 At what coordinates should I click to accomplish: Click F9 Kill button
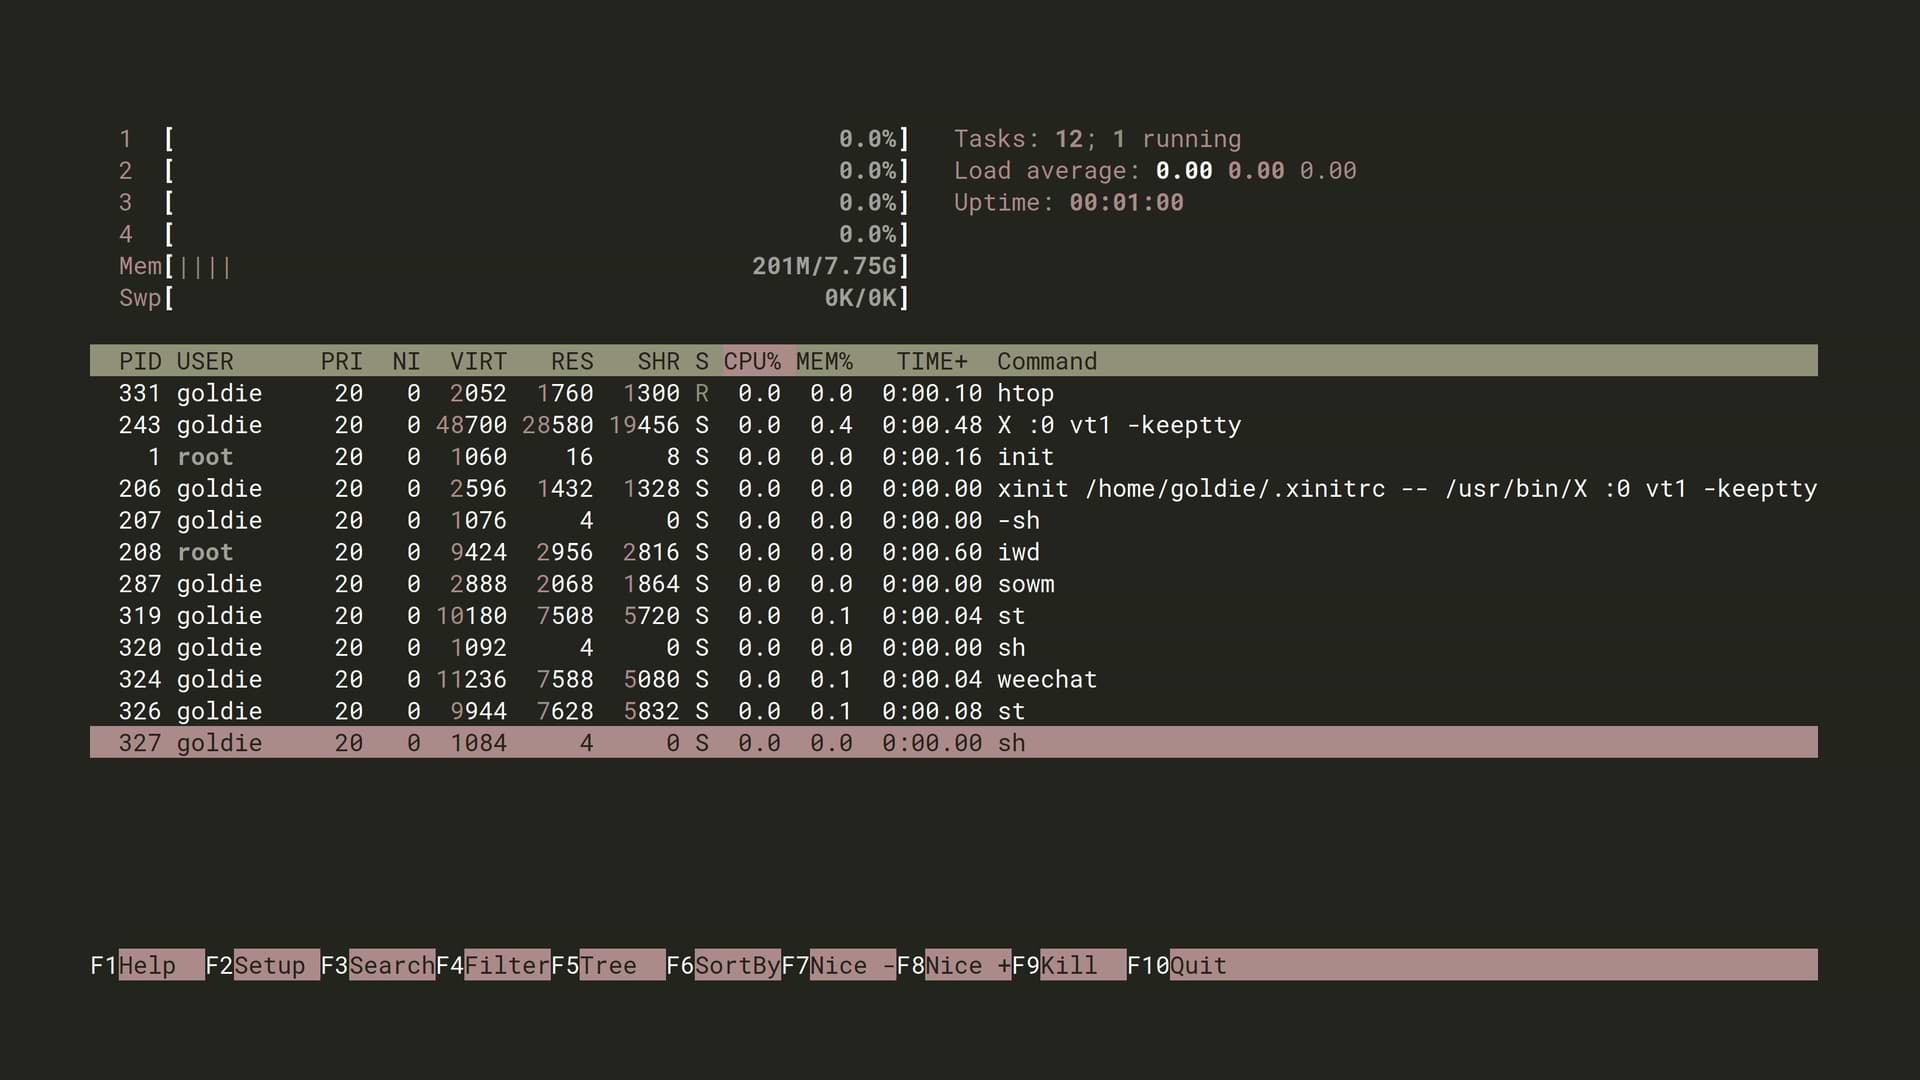1069,965
